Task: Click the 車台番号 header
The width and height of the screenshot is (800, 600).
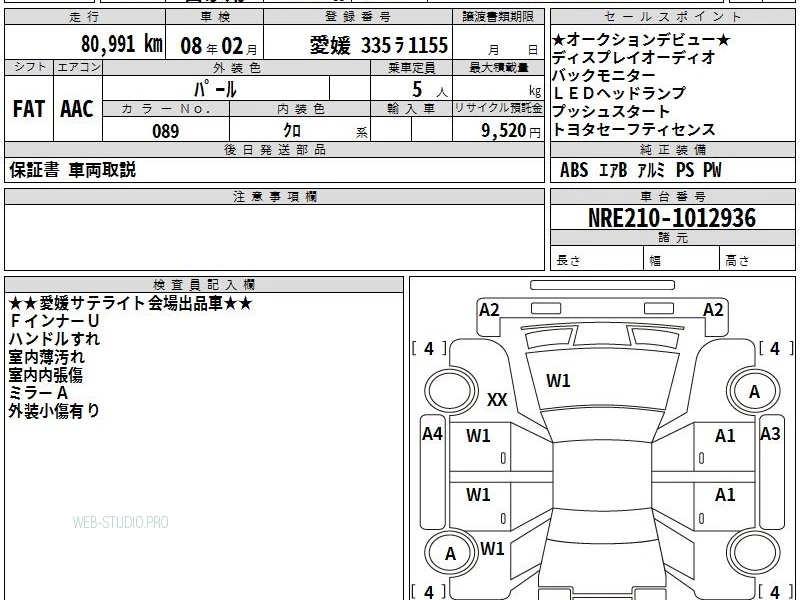Action: click(x=672, y=197)
